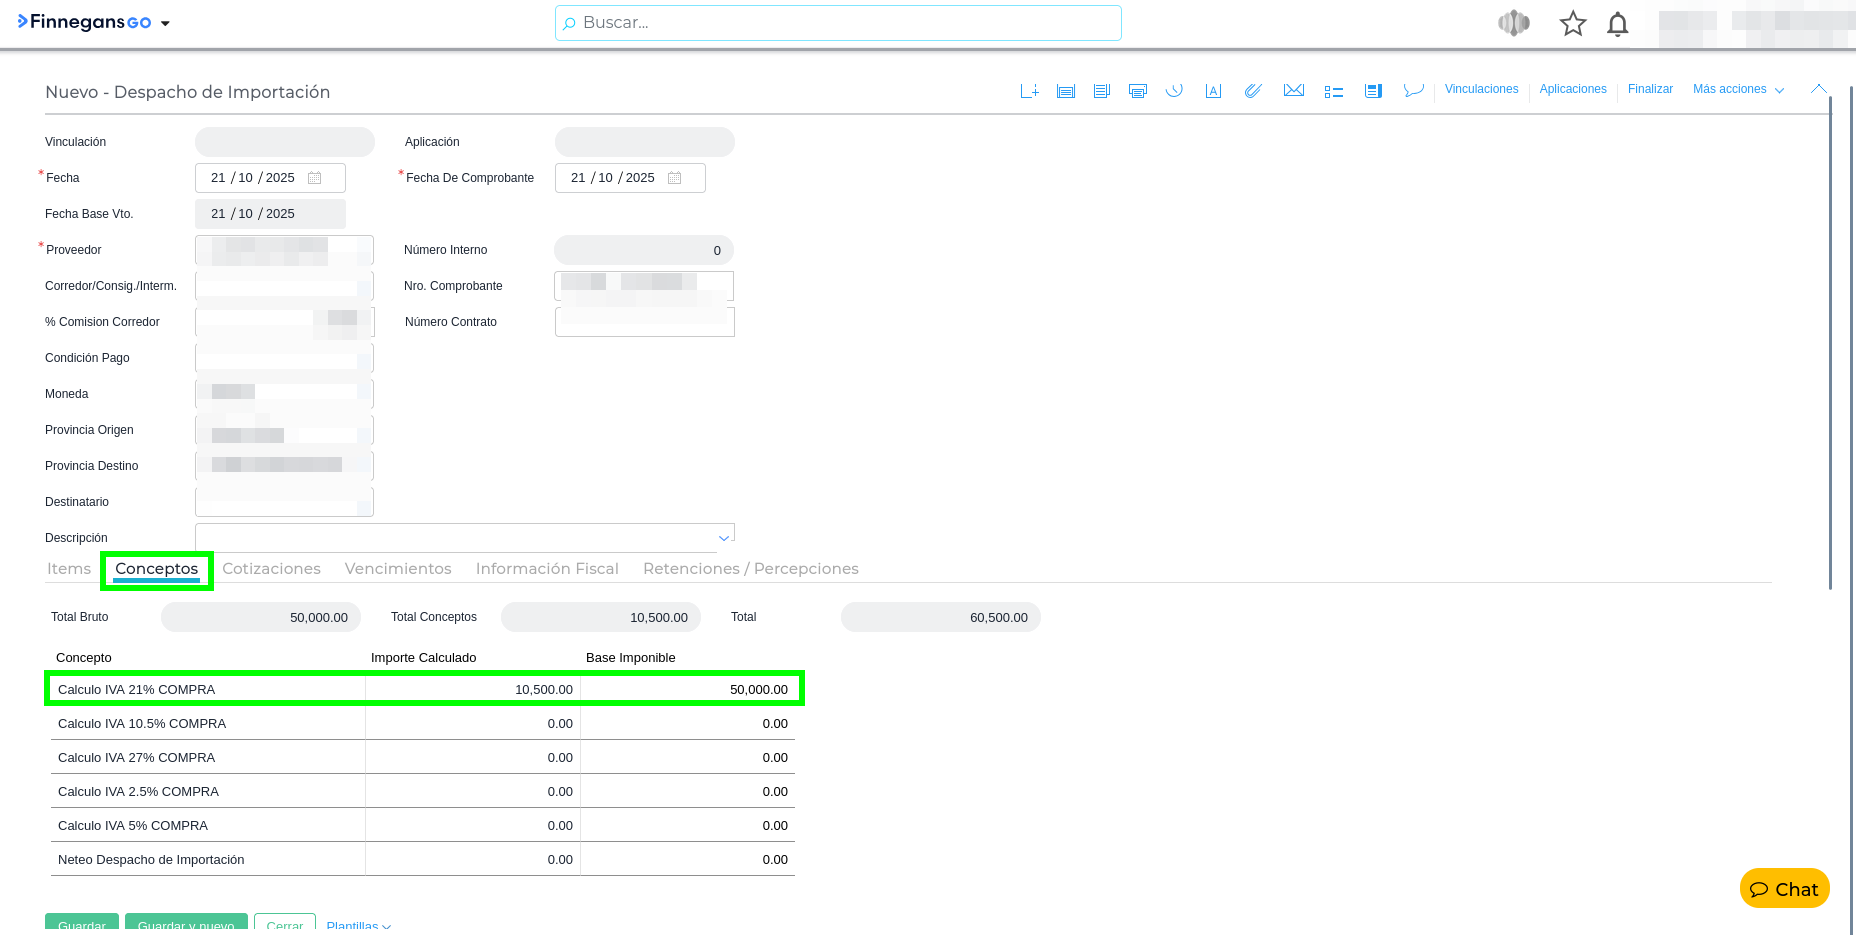Open the Fecha calendar picker
1856x935 pixels.
(315, 178)
